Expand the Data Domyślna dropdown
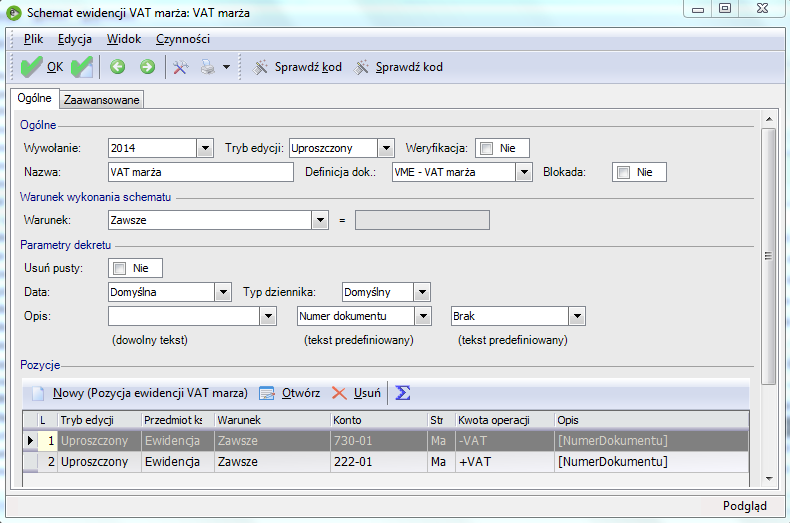The width and height of the screenshot is (790, 523). 223,292
